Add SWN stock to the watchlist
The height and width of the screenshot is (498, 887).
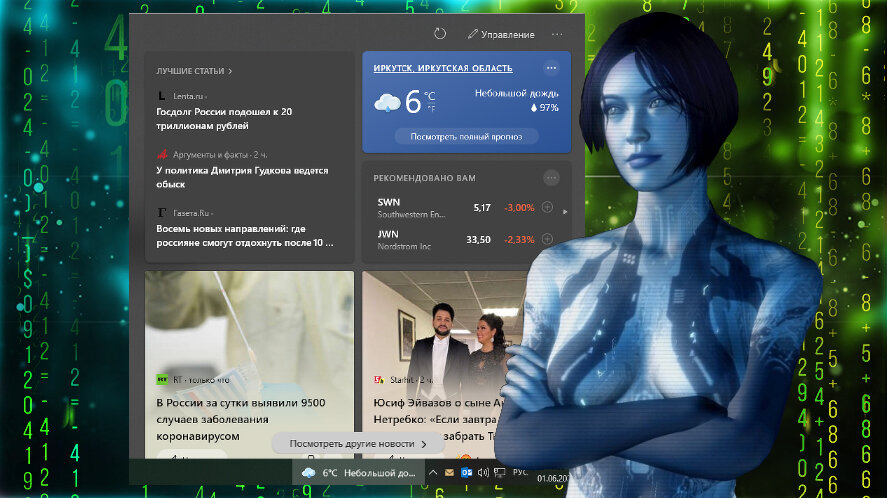point(547,207)
